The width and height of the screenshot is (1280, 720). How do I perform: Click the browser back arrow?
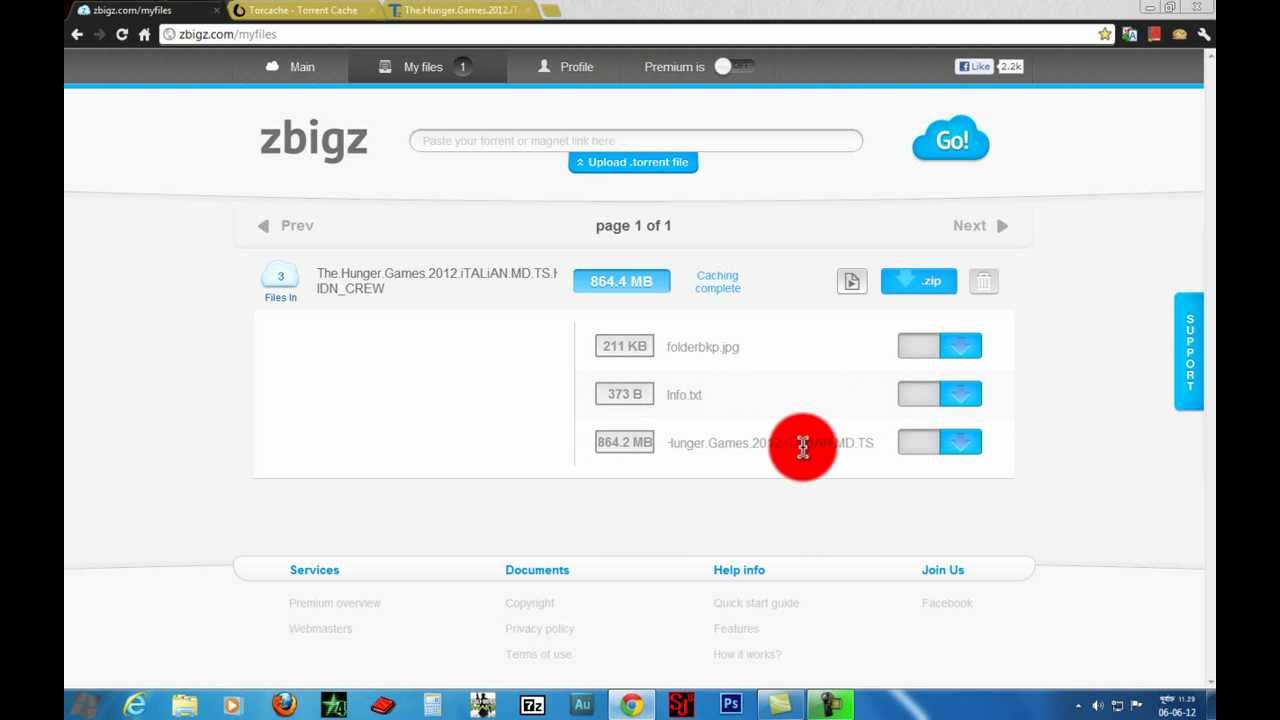77,34
